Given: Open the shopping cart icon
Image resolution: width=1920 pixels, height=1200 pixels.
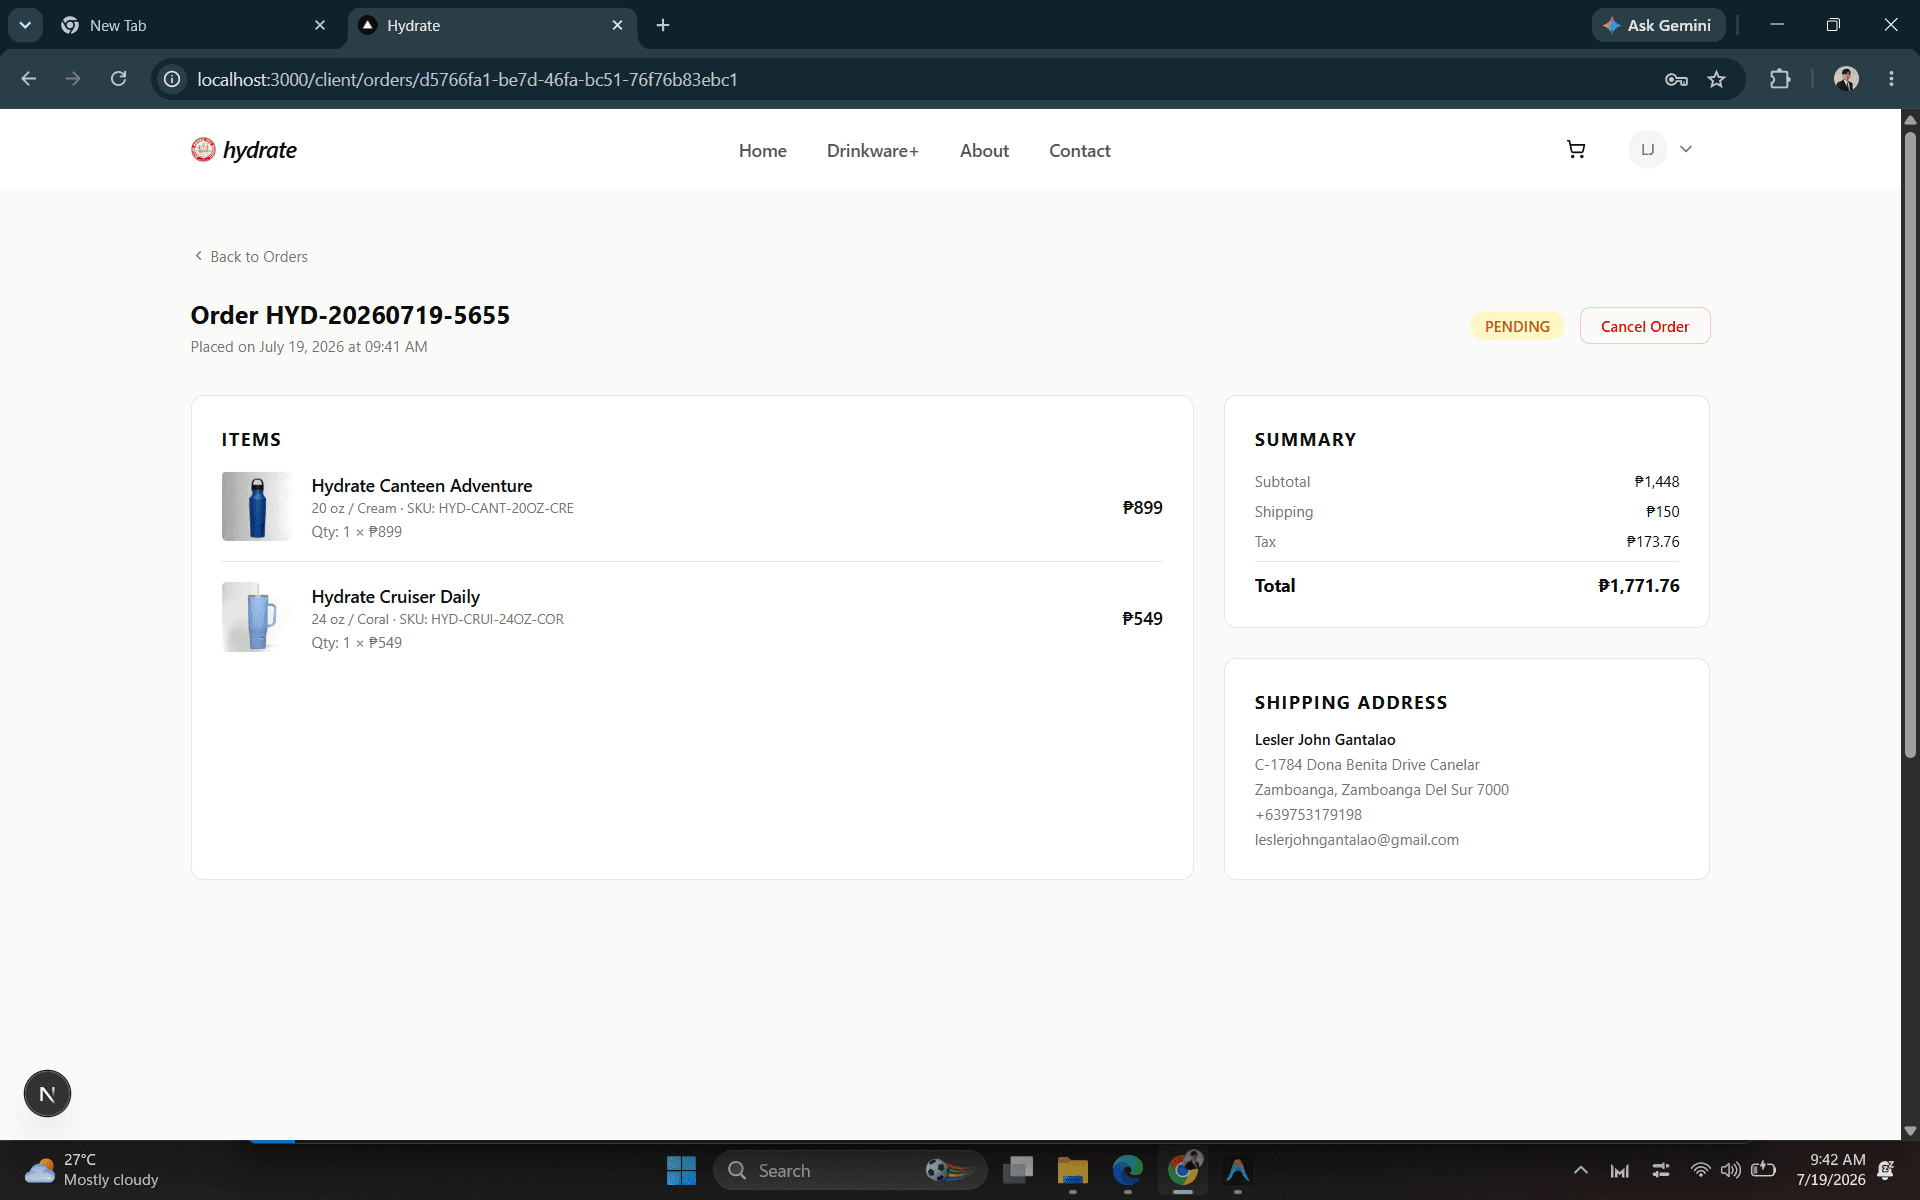Looking at the screenshot, I should (1576, 150).
